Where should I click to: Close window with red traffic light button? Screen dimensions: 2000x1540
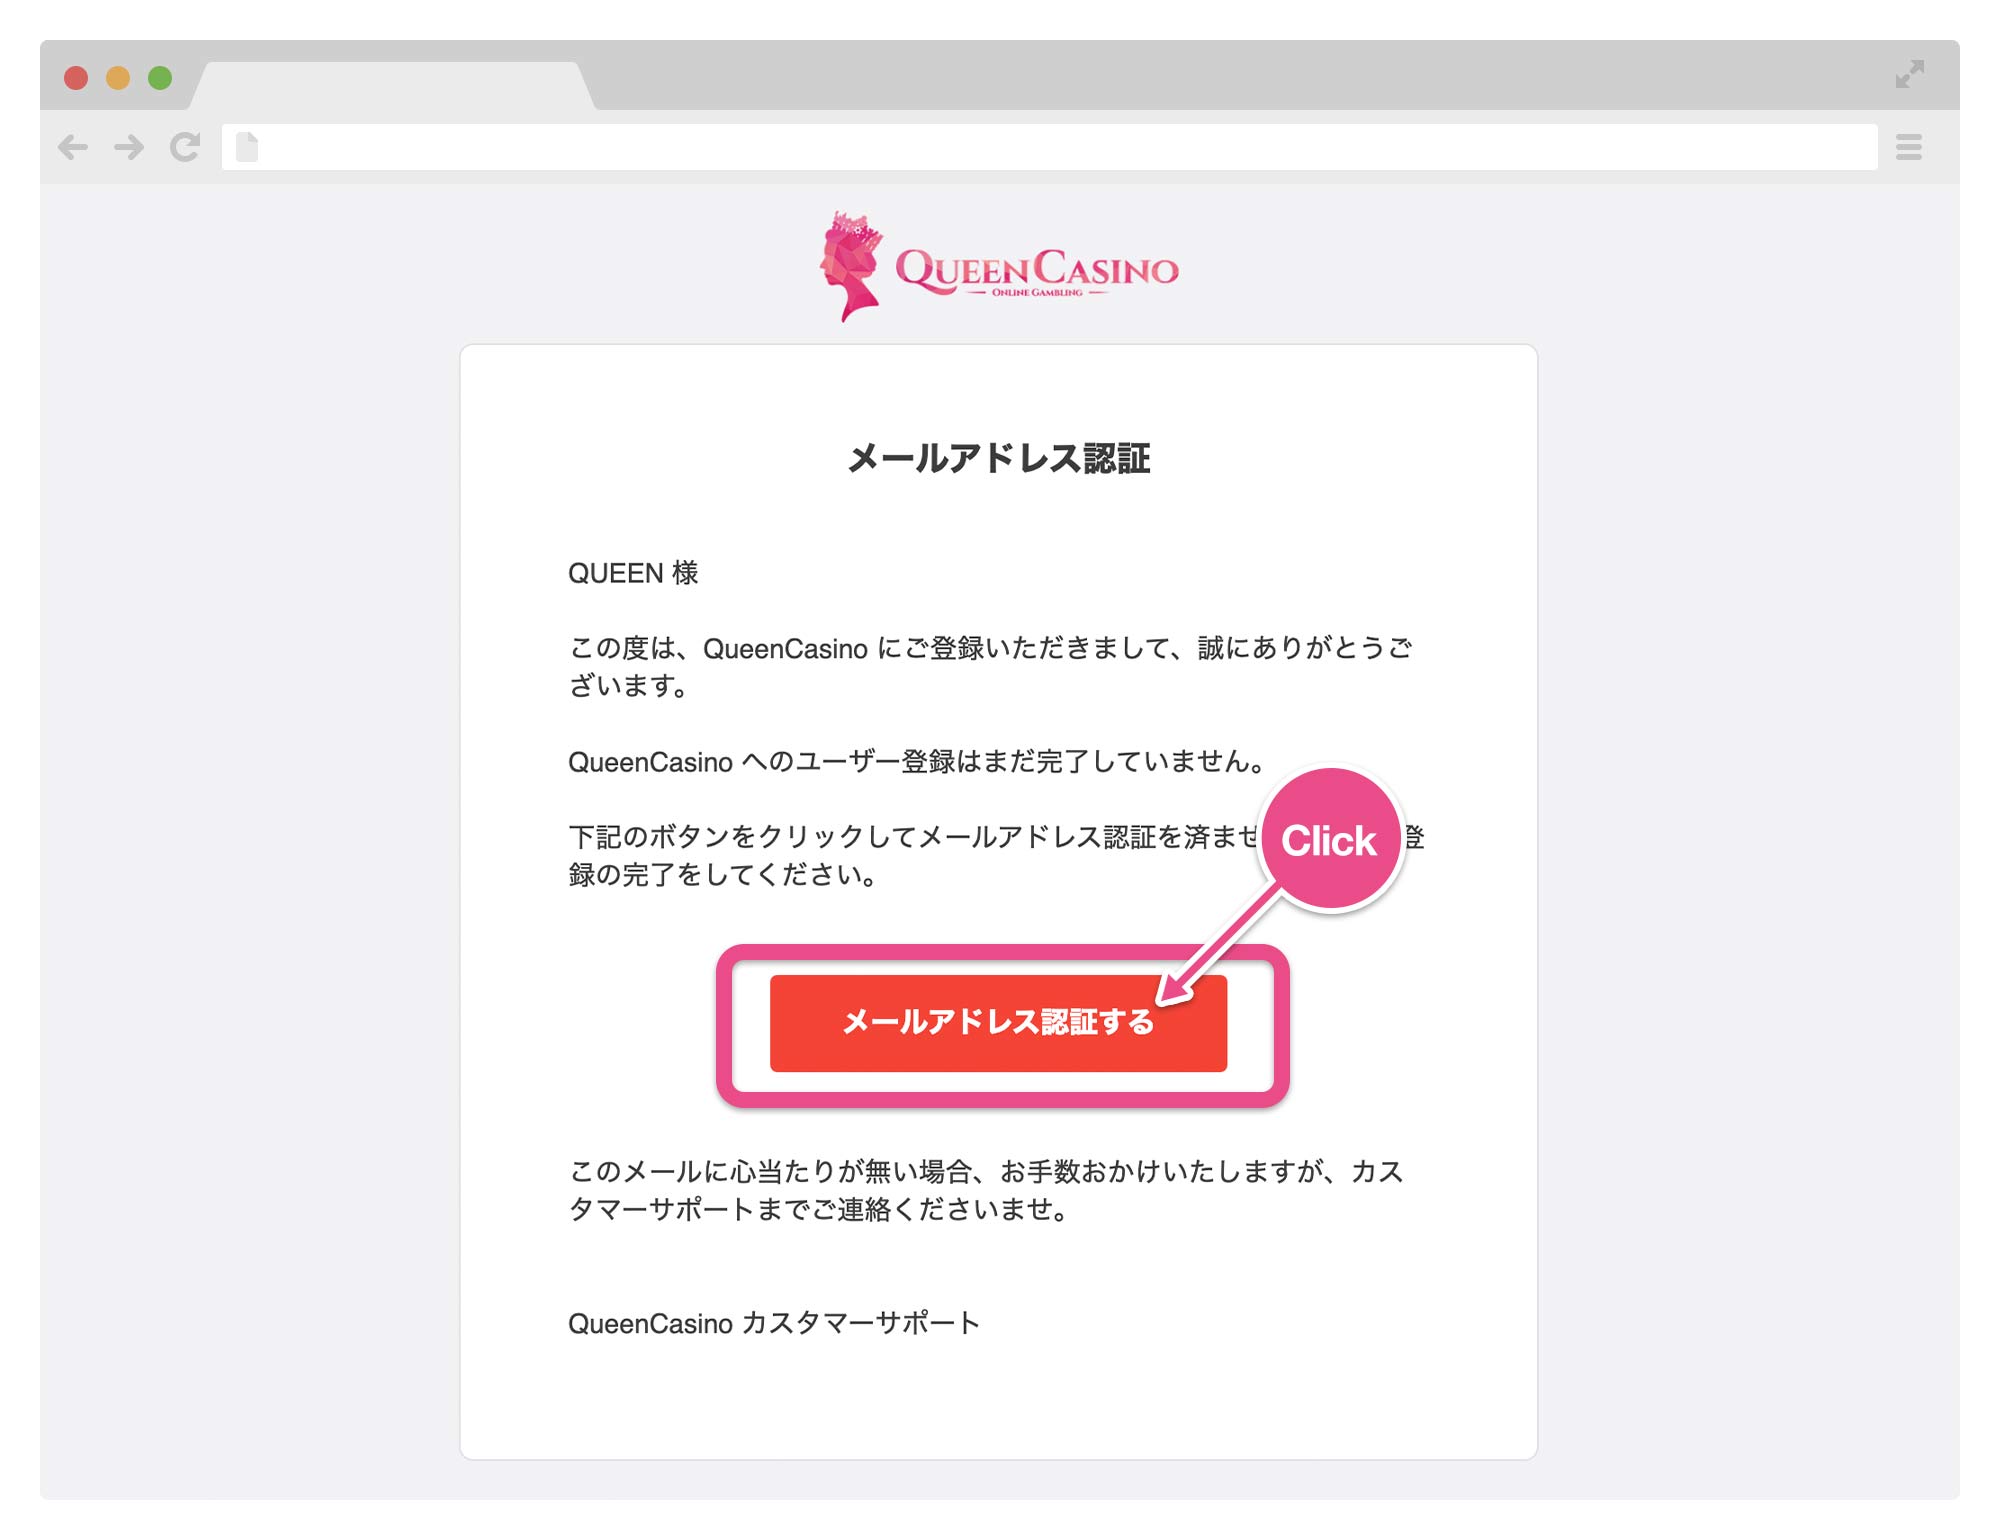76,78
